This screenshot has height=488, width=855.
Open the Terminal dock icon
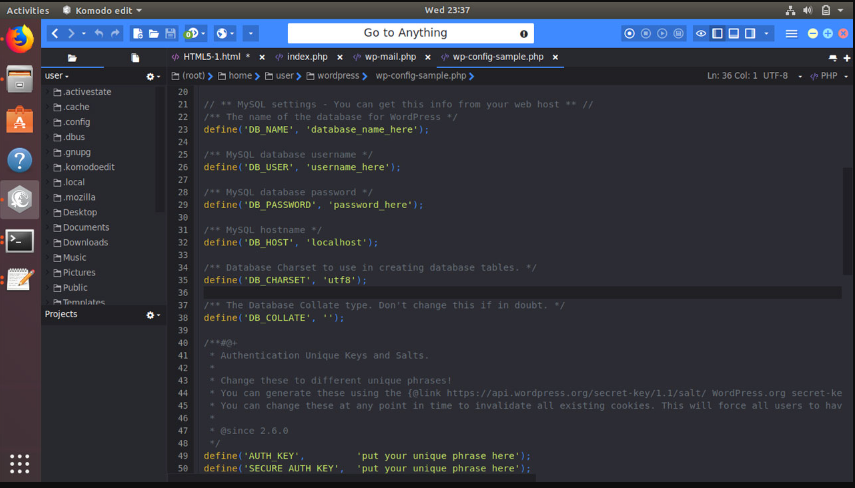(x=20, y=240)
